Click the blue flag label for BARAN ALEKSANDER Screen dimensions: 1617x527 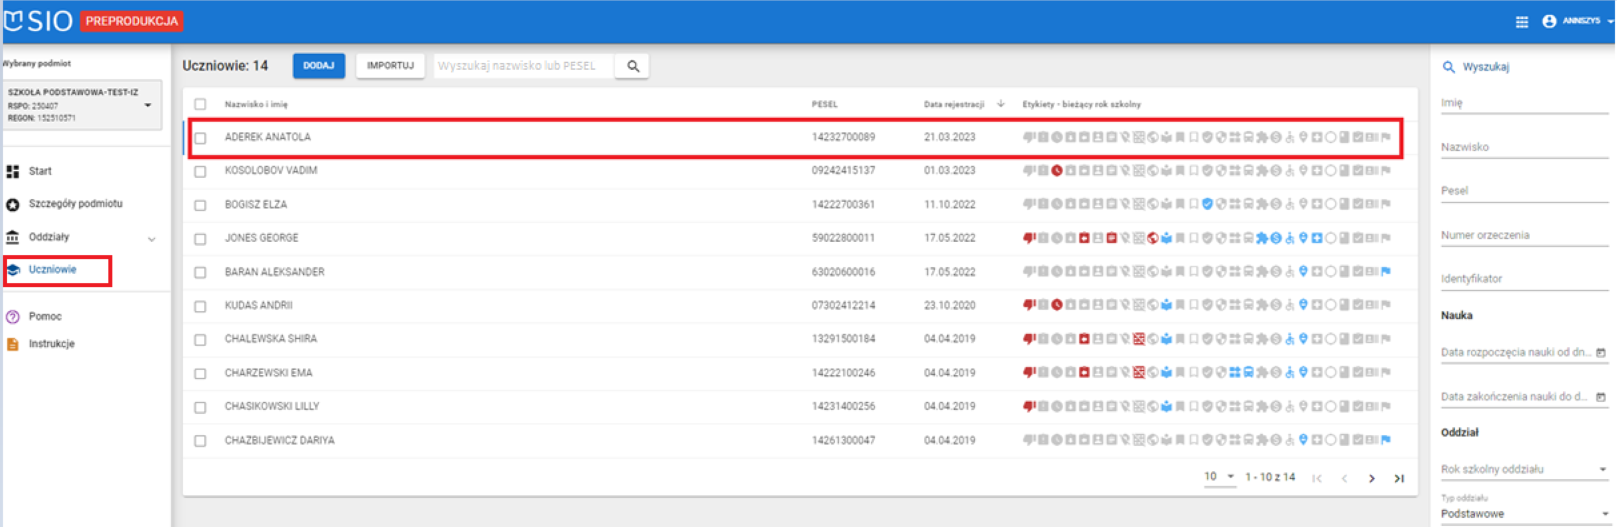1385,272
